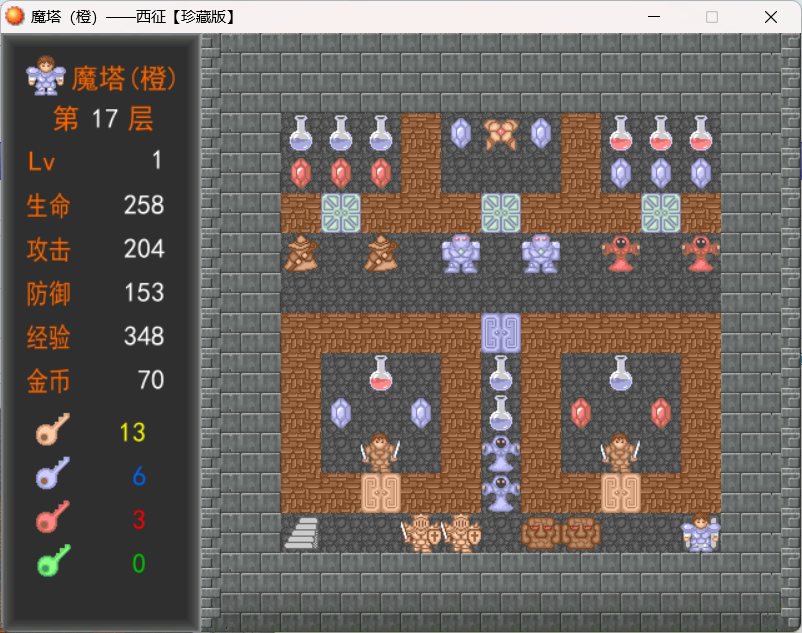
Task: Click the top-left blue potion flask
Action: [x=301, y=133]
